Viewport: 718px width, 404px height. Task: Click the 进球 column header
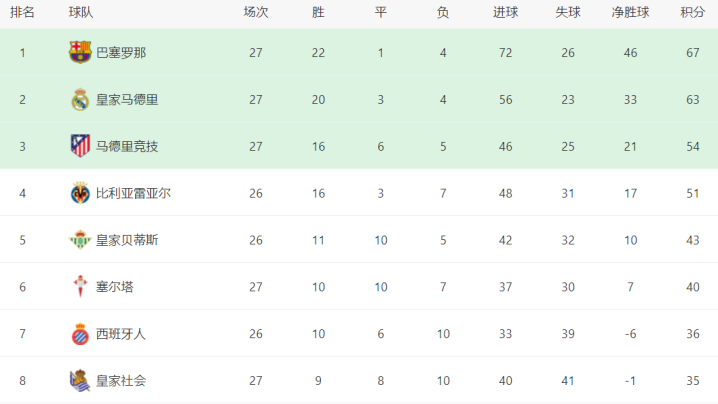tap(505, 12)
